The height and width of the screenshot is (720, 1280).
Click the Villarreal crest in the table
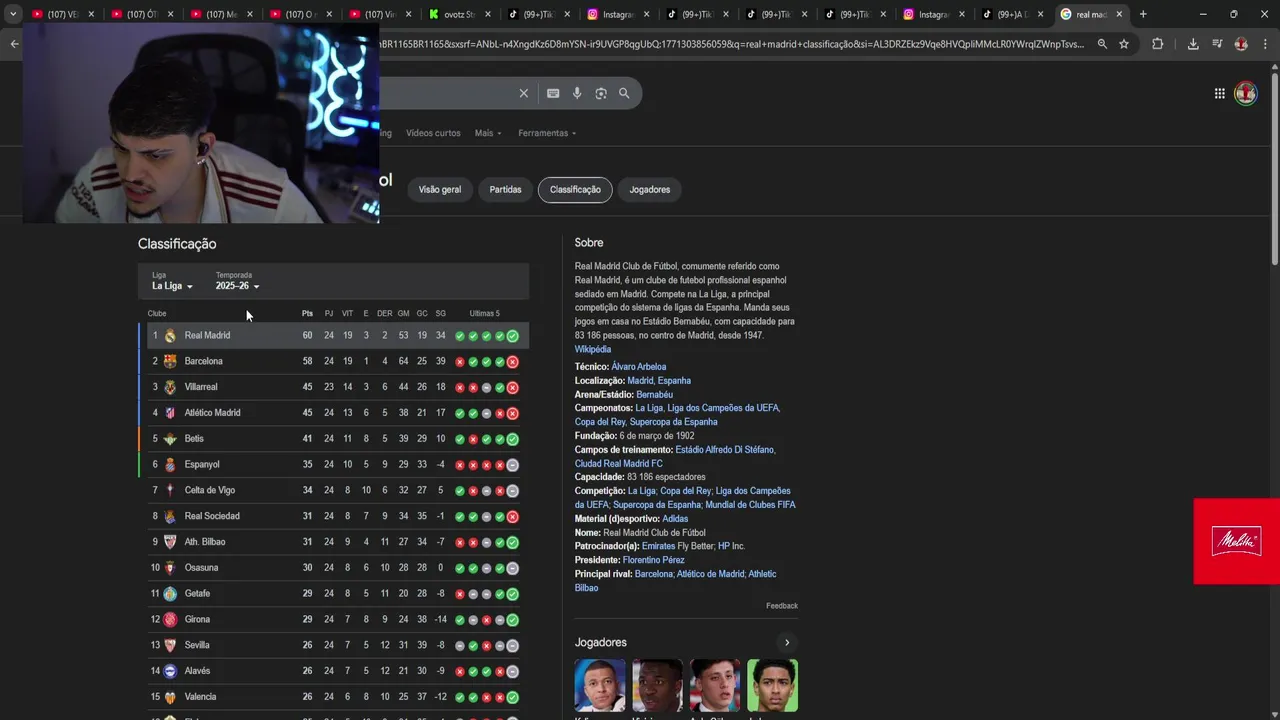click(x=170, y=387)
